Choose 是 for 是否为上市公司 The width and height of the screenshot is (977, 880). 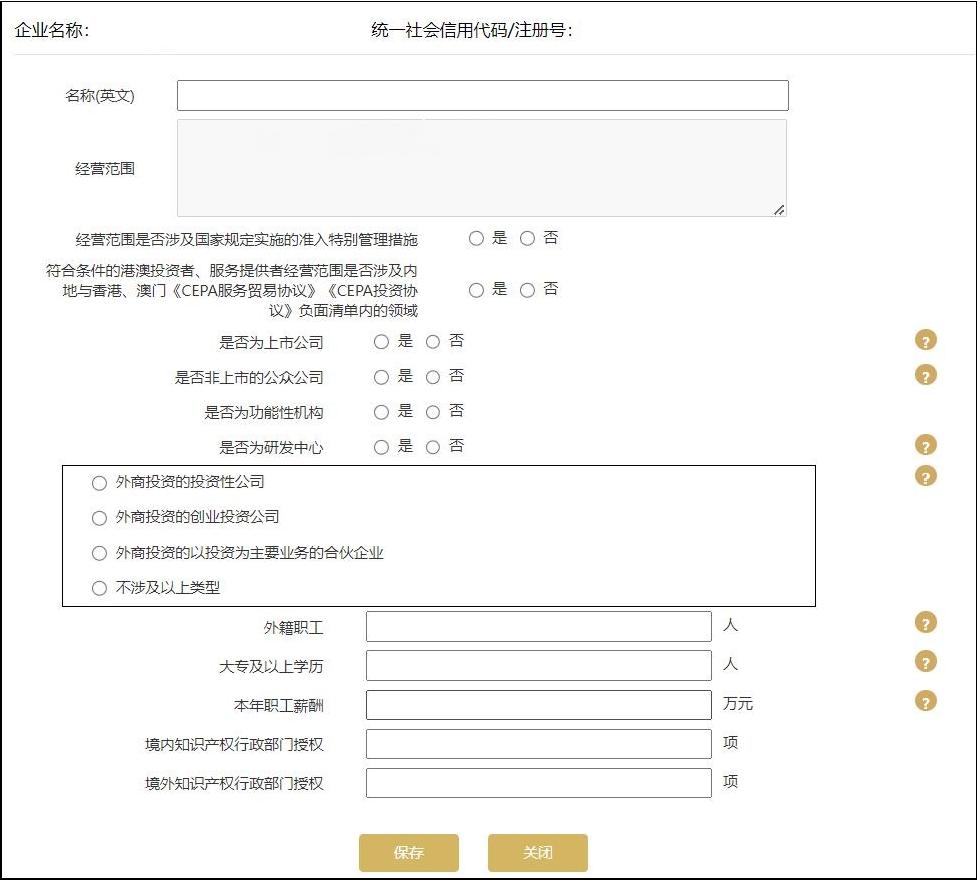(x=381, y=341)
